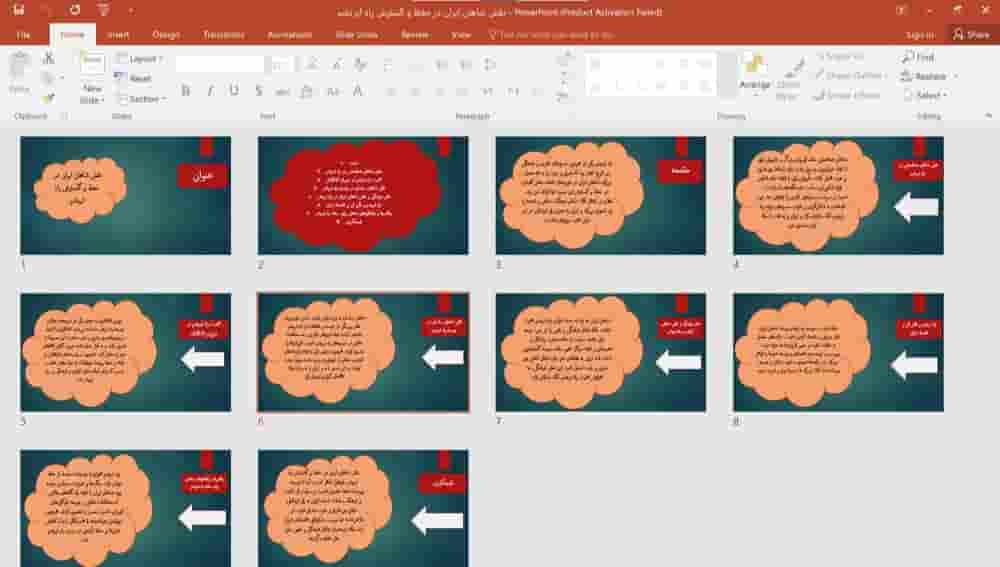1000x567 pixels.
Task: Click the Save icon in title bar
Action: pyautogui.click(x=18, y=10)
